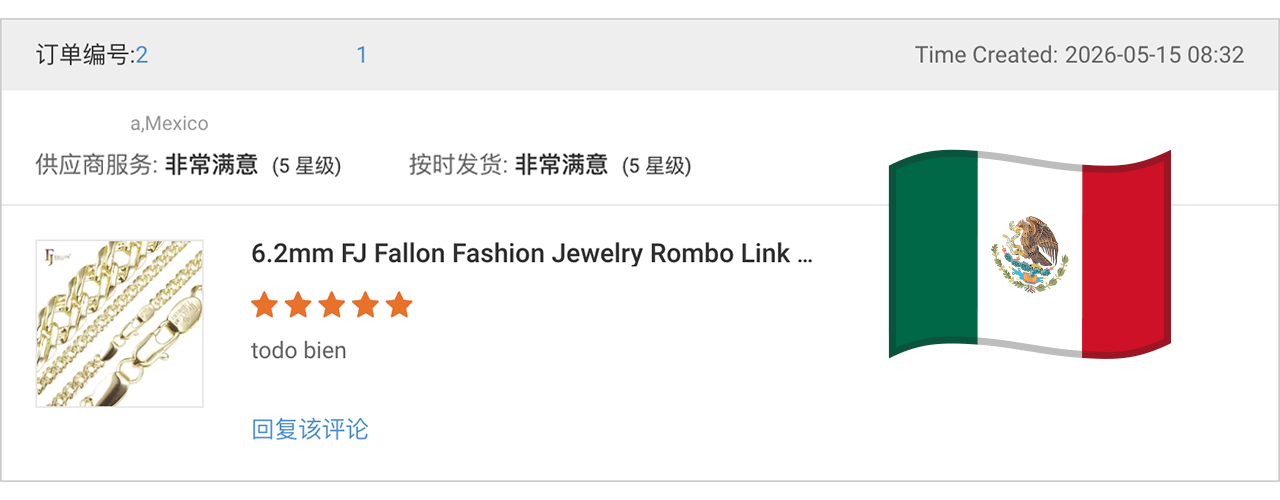Click 非常满意 next to 供应商服务
Screen dimensions: 1280x500
(x=212, y=165)
